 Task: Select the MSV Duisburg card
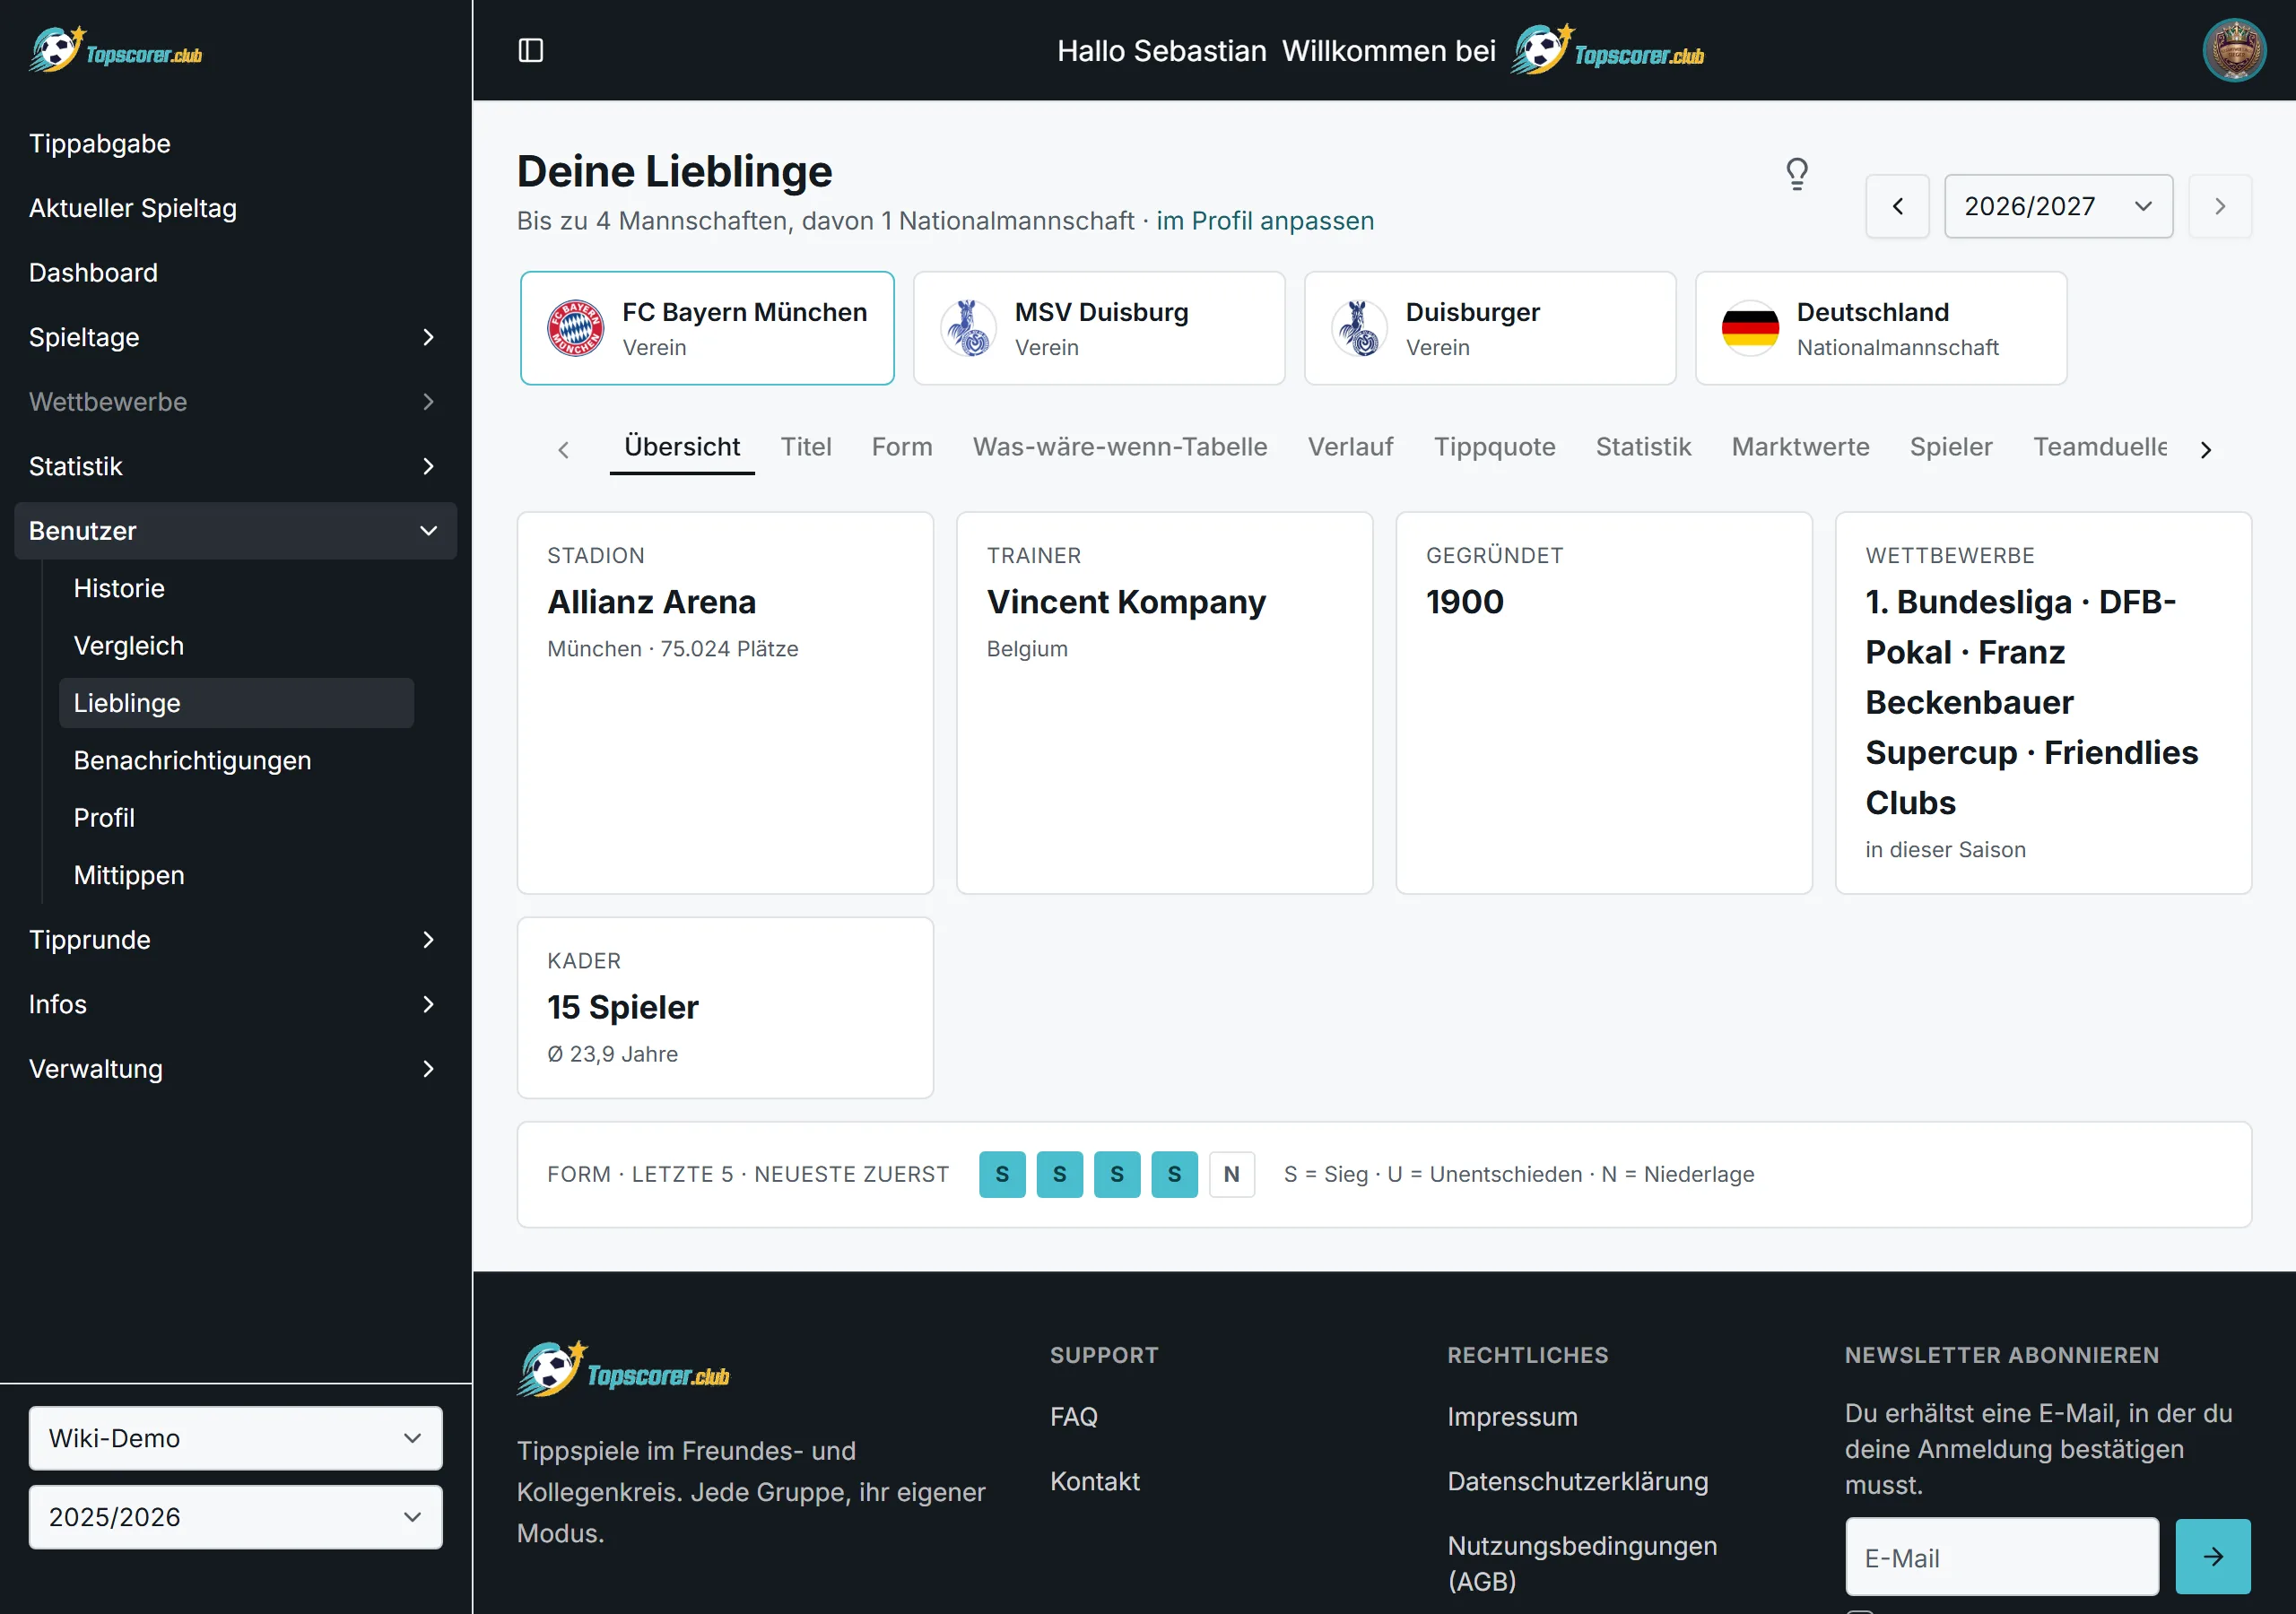(x=1098, y=328)
